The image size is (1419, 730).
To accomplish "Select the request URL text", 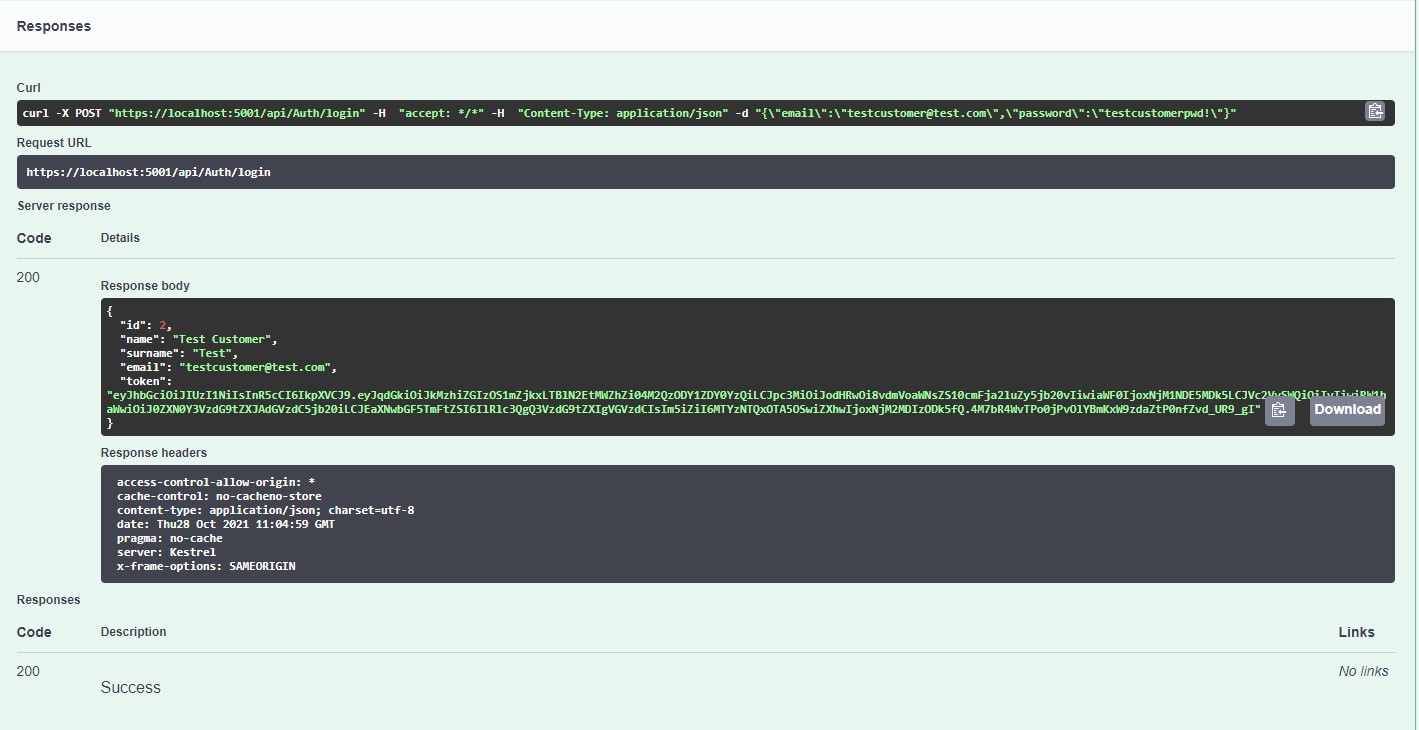I will point(148,172).
